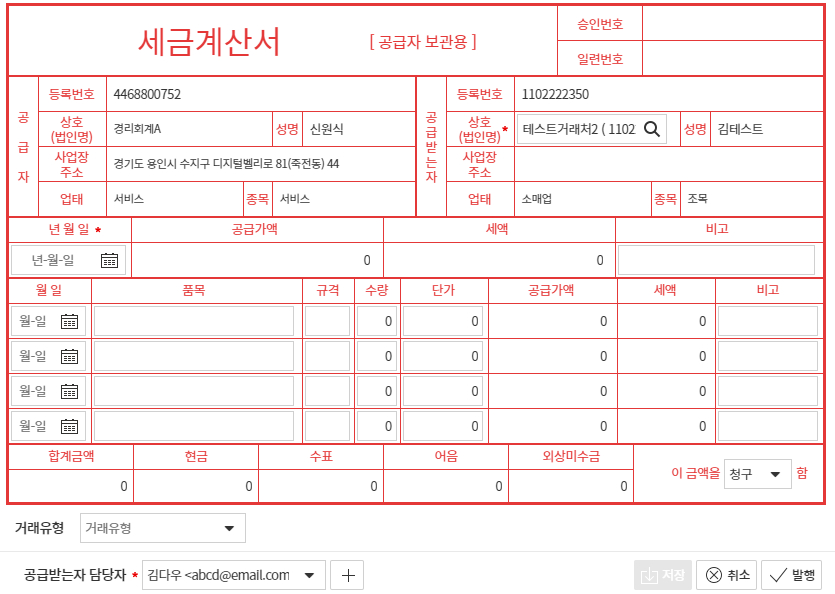Viewport: 835px width, 594px height.
Task: Click the plus icon to add 담당자
Action: 347,575
